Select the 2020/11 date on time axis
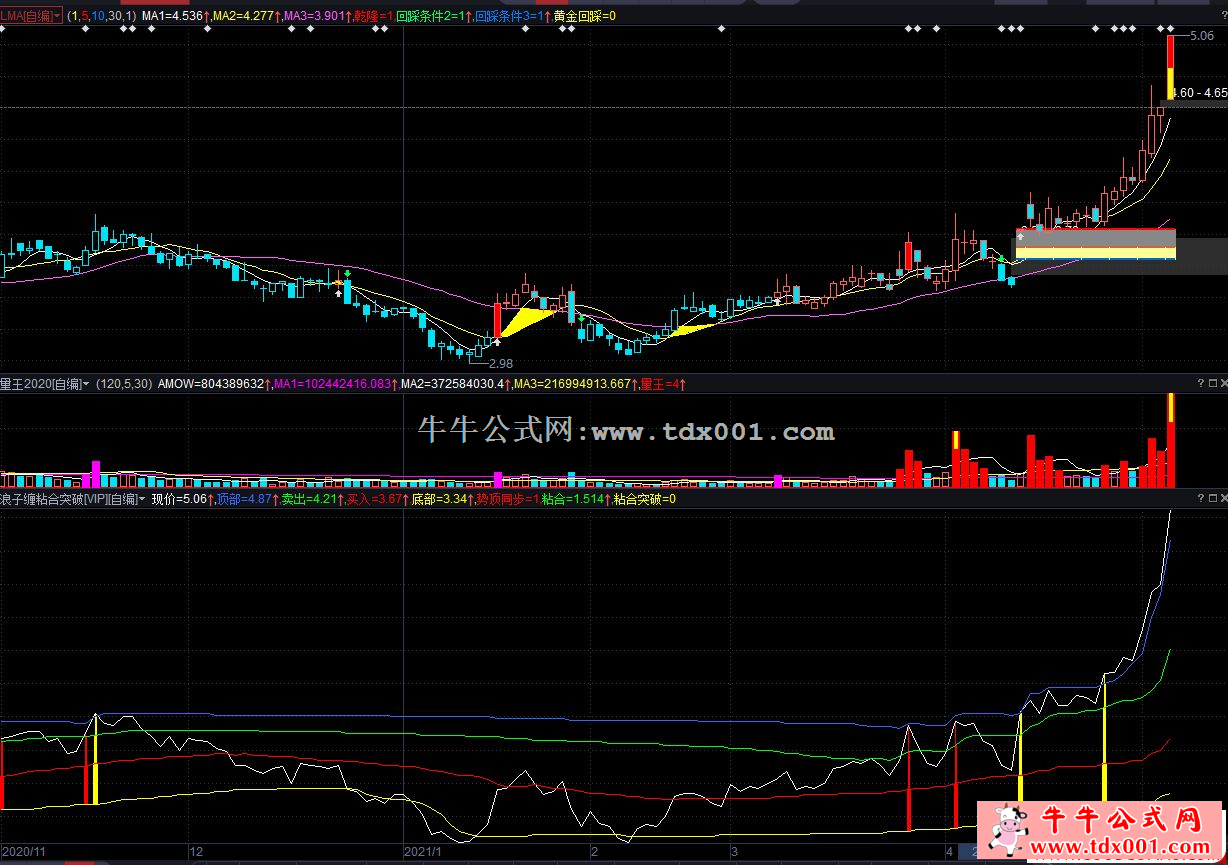1228x865 pixels. coord(23,851)
